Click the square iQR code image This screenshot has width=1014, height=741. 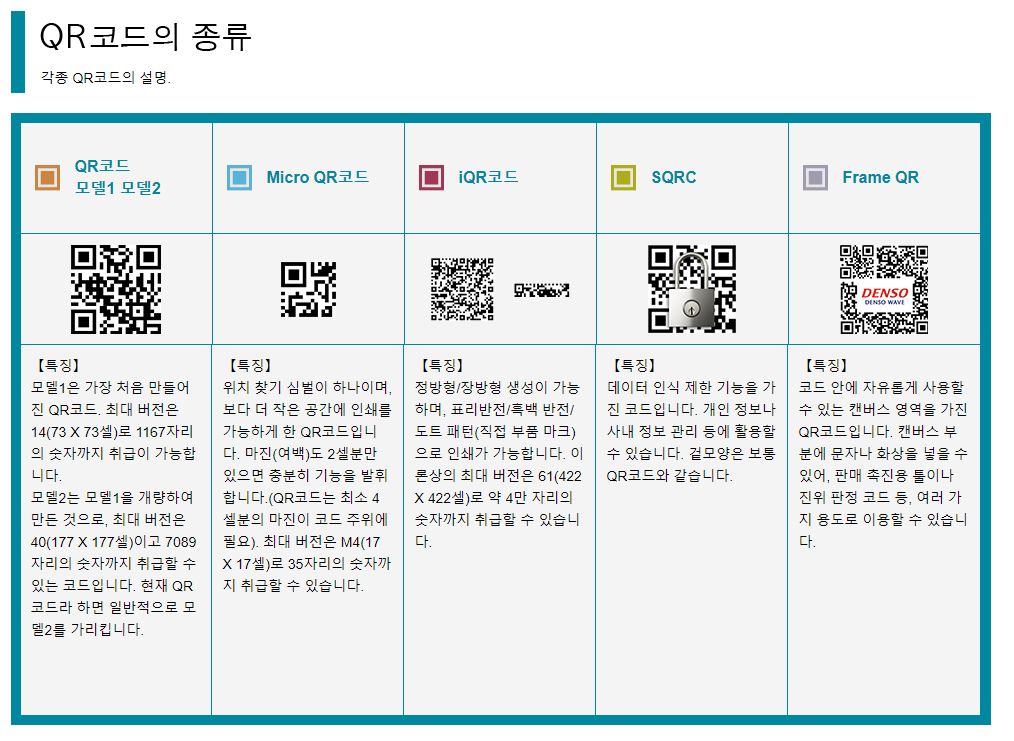462,289
